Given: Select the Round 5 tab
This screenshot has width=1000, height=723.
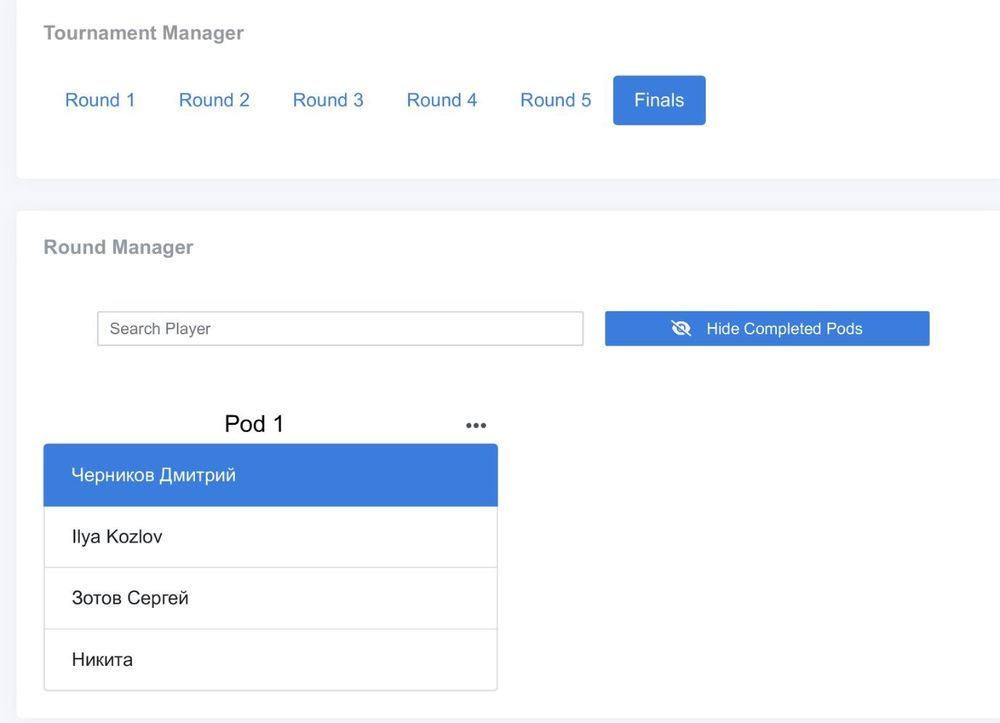Looking at the screenshot, I should click(x=555, y=100).
